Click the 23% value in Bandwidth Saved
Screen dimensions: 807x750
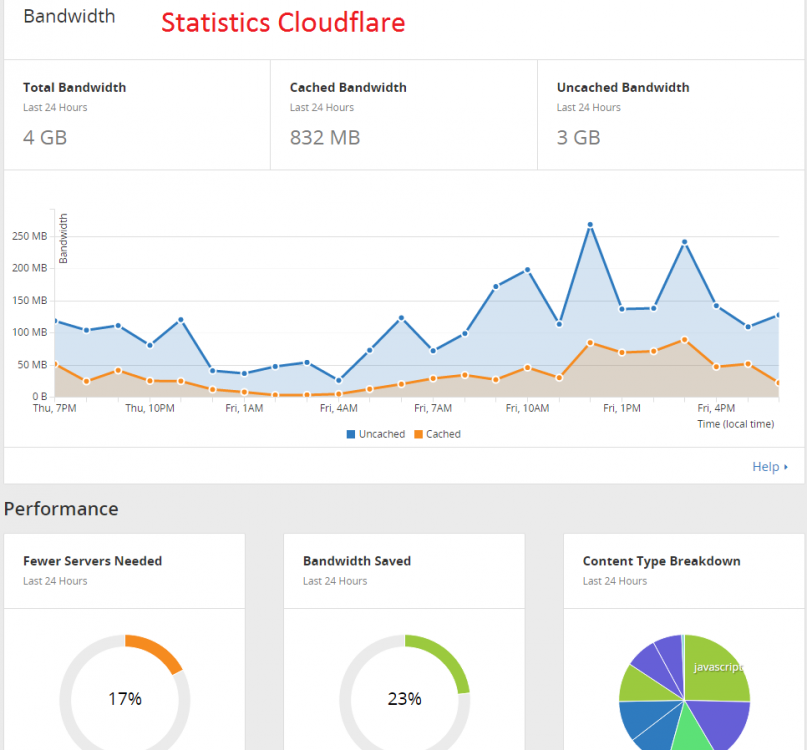click(405, 698)
